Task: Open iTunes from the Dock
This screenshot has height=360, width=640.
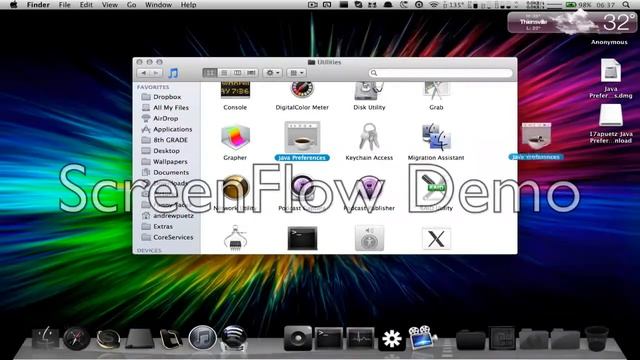Action: tap(202, 338)
